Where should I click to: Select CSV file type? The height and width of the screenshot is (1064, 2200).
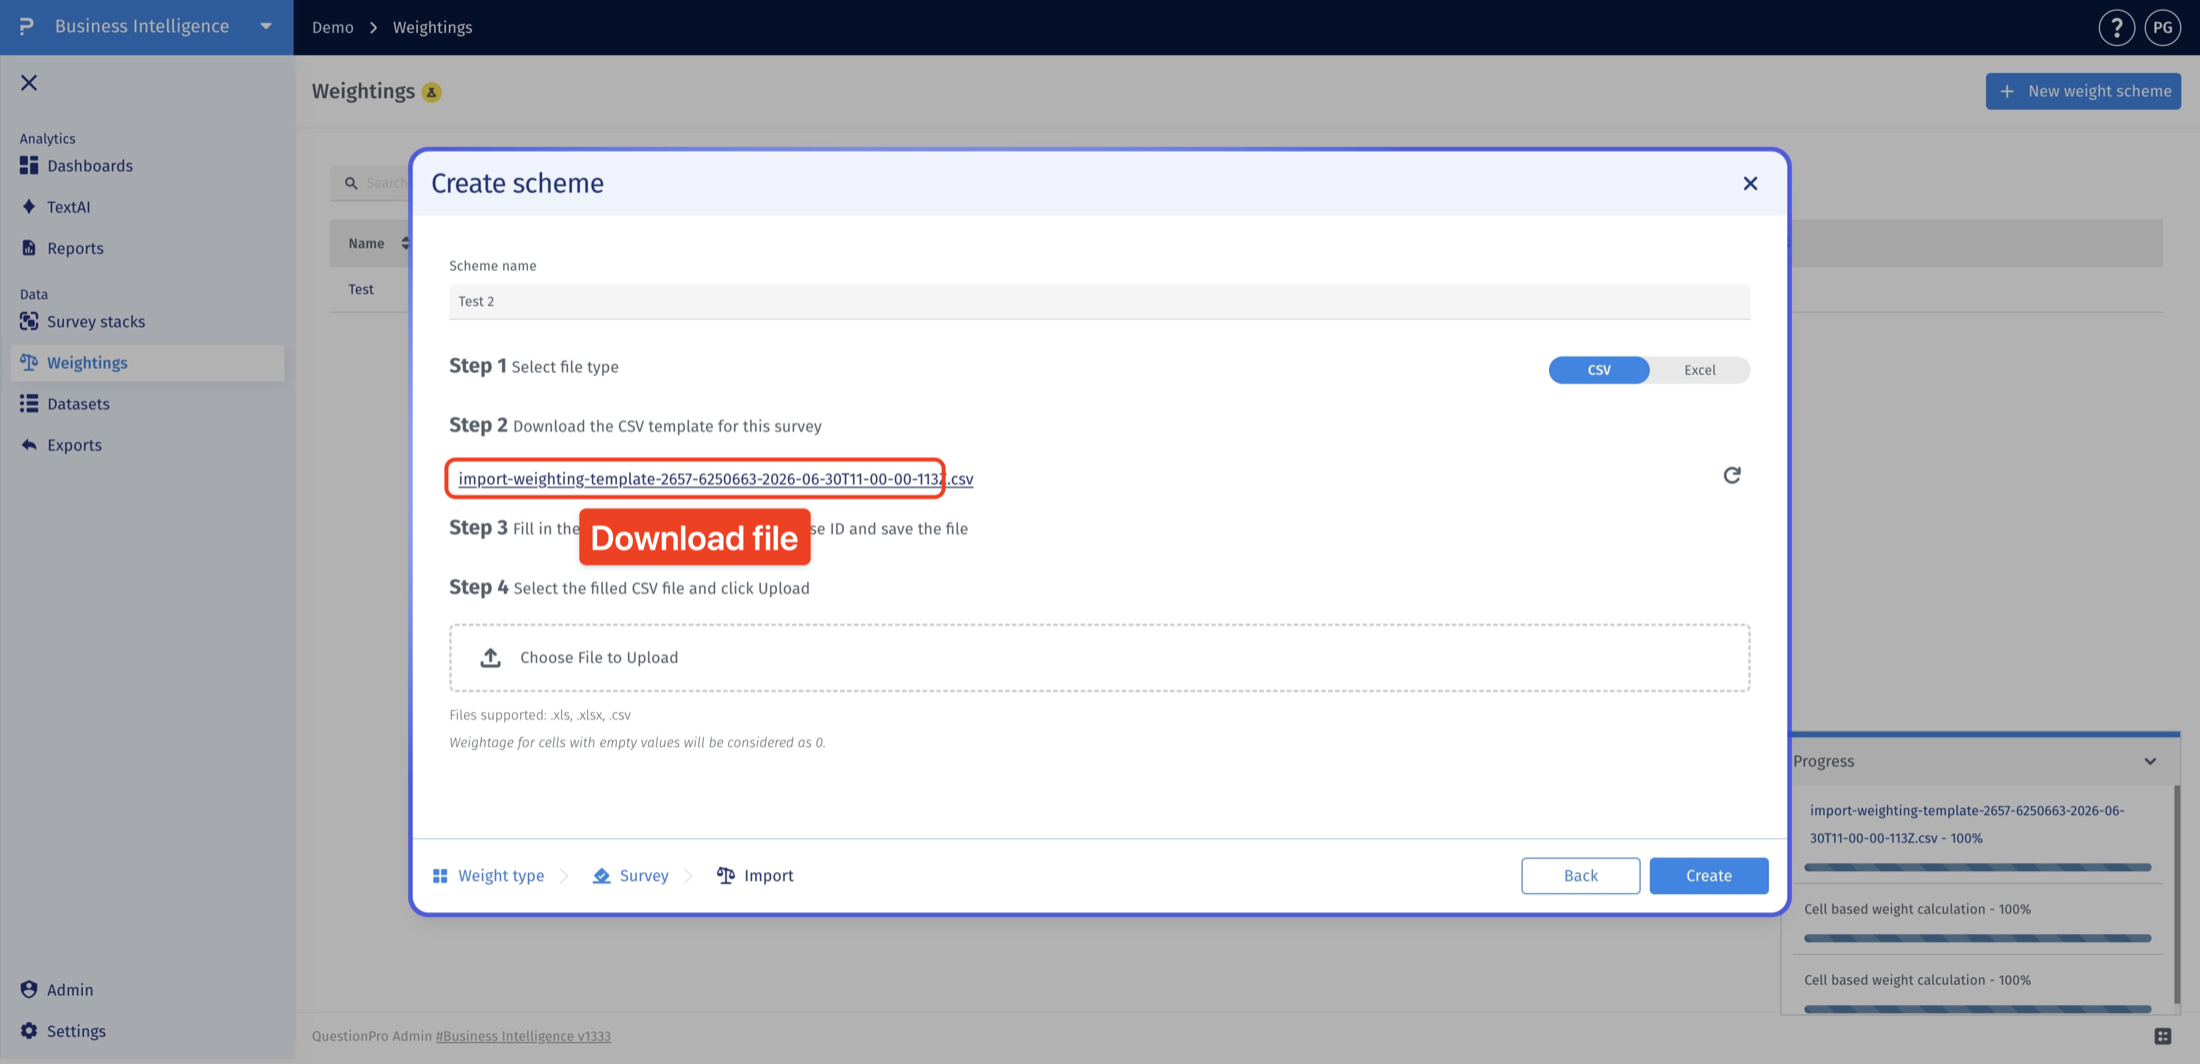point(1599,370)
